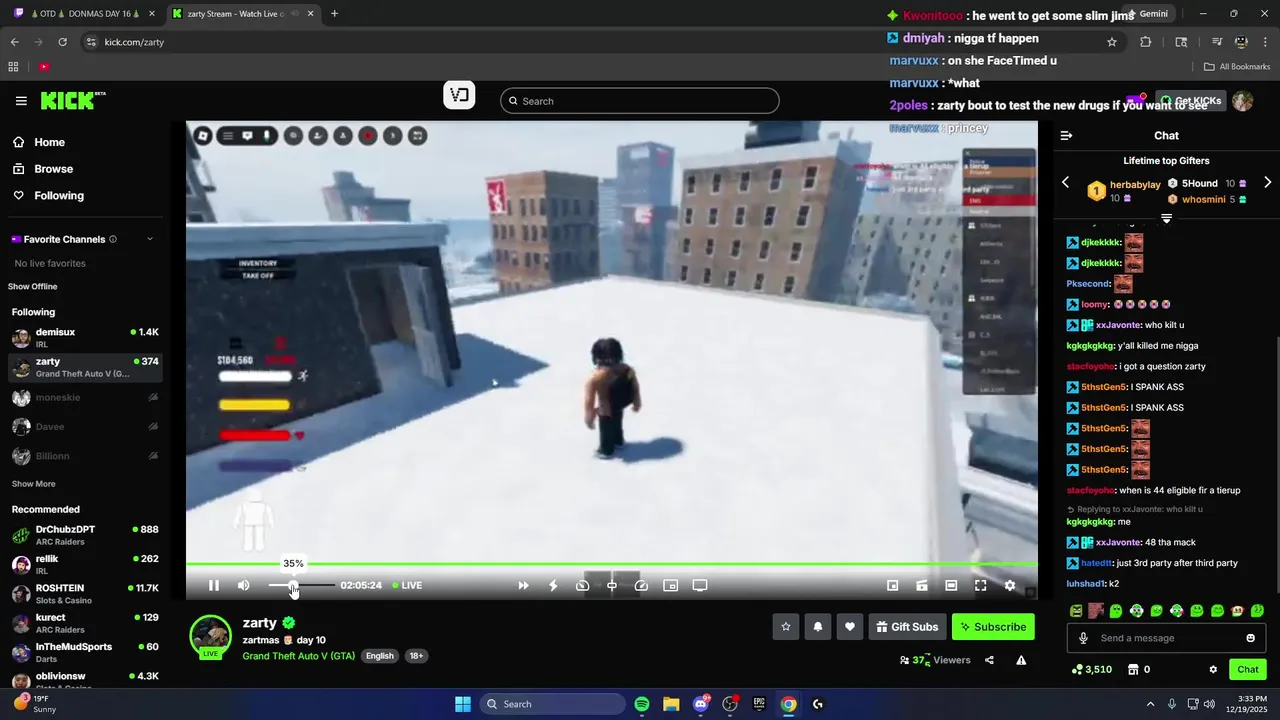Open kurect recommended channel
Viewport: 1280px width, 720px height.
pyautogui.click(x=85, y=623)
